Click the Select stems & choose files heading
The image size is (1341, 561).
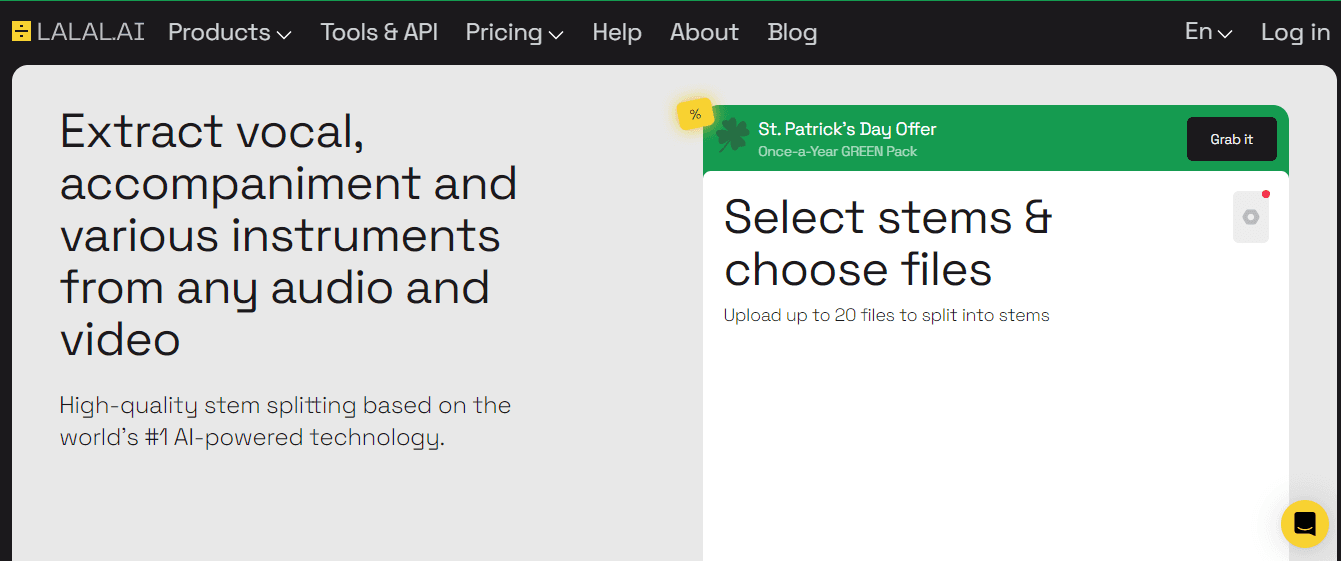tap(887, 243)
